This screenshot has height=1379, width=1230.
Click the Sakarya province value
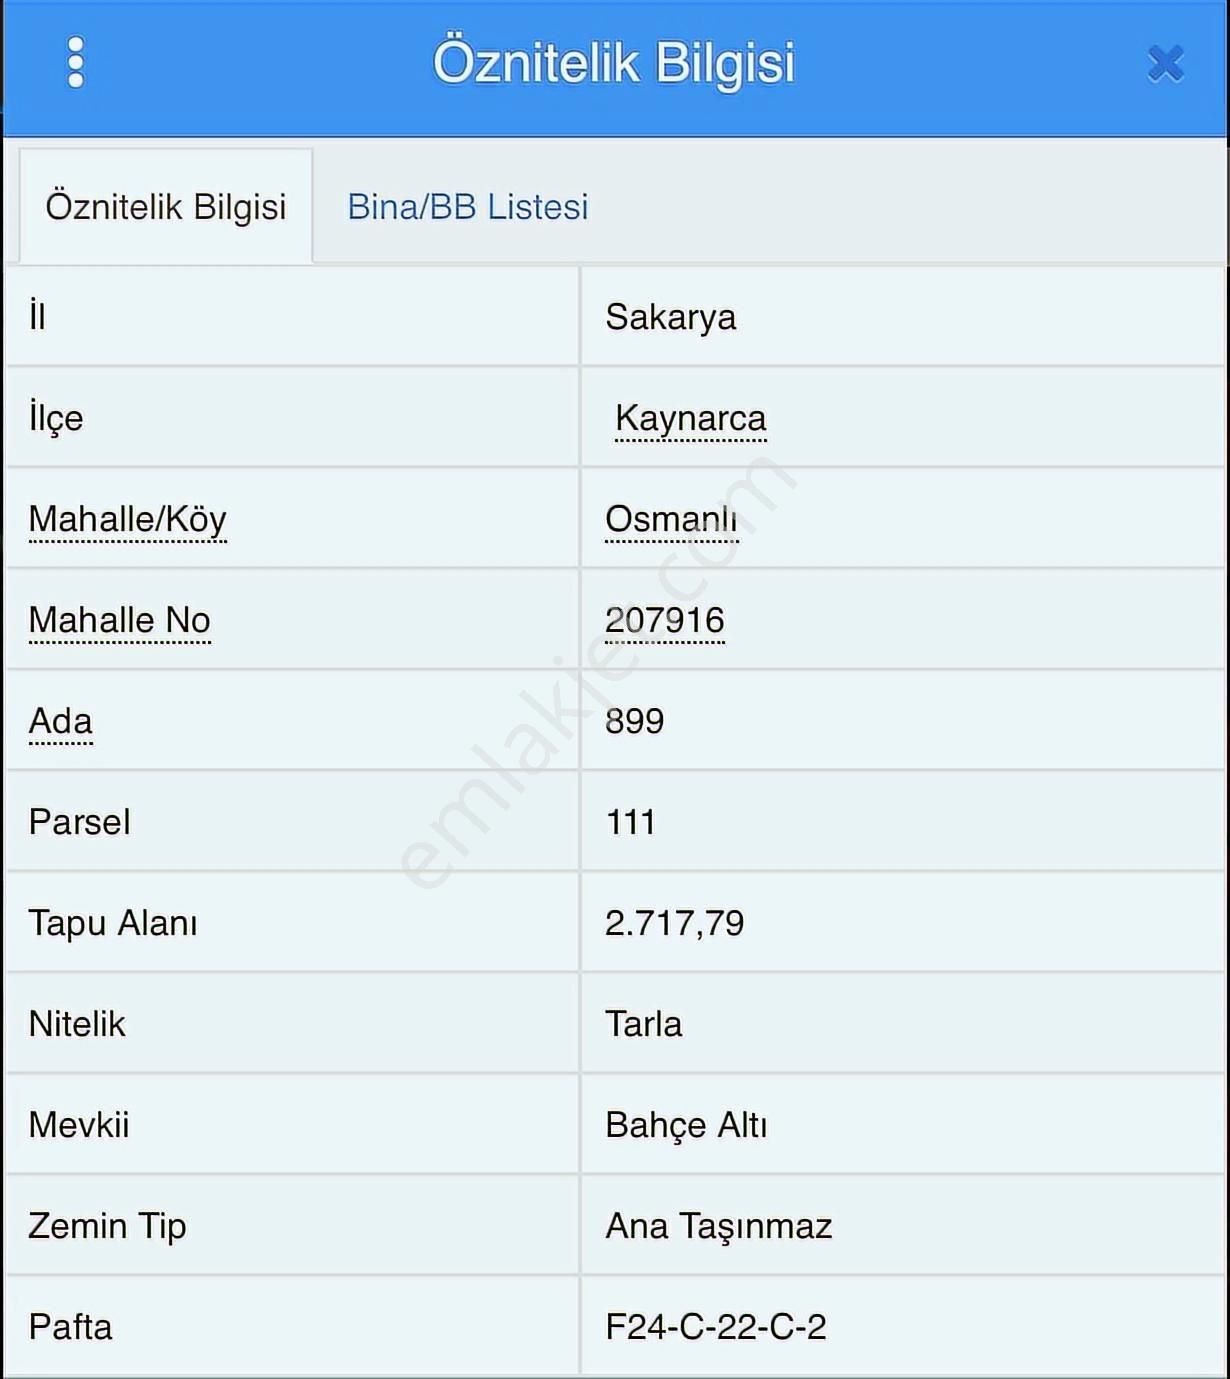[x=671, y=317]
